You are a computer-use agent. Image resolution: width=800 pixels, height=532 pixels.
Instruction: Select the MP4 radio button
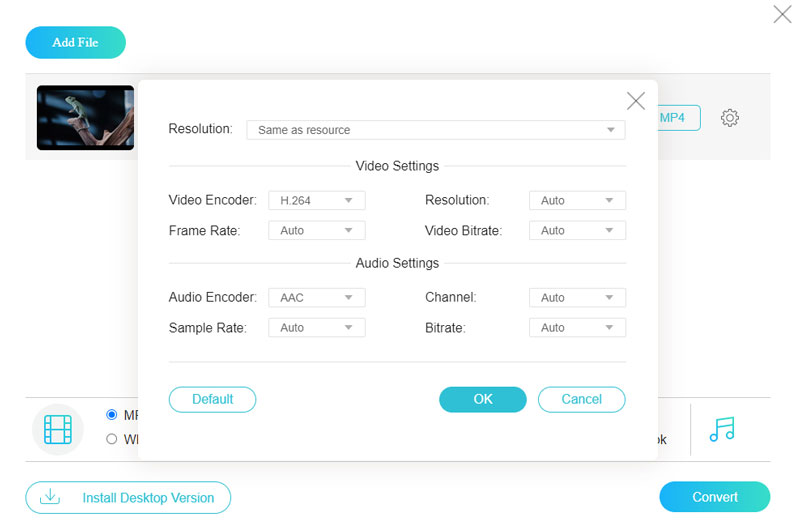point(112,414)
